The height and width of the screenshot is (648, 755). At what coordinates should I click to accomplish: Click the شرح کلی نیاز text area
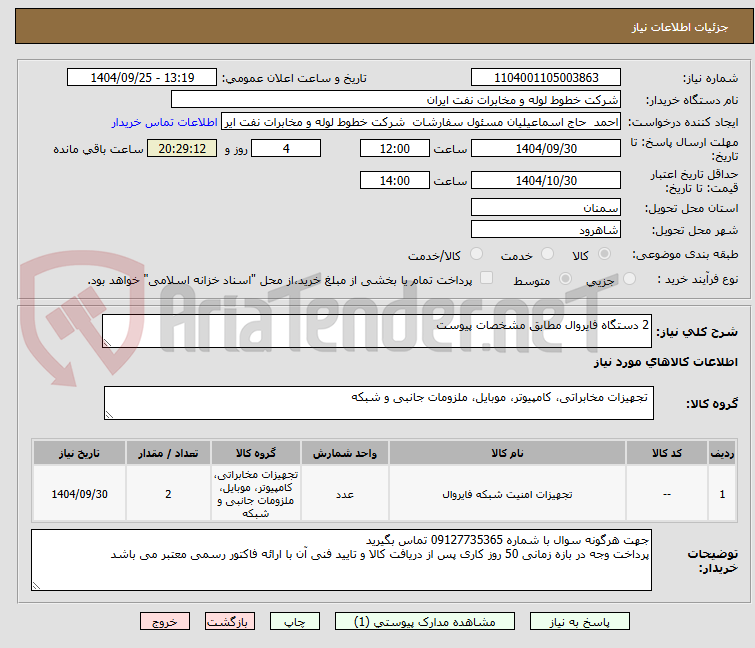[x=377, y=331]
